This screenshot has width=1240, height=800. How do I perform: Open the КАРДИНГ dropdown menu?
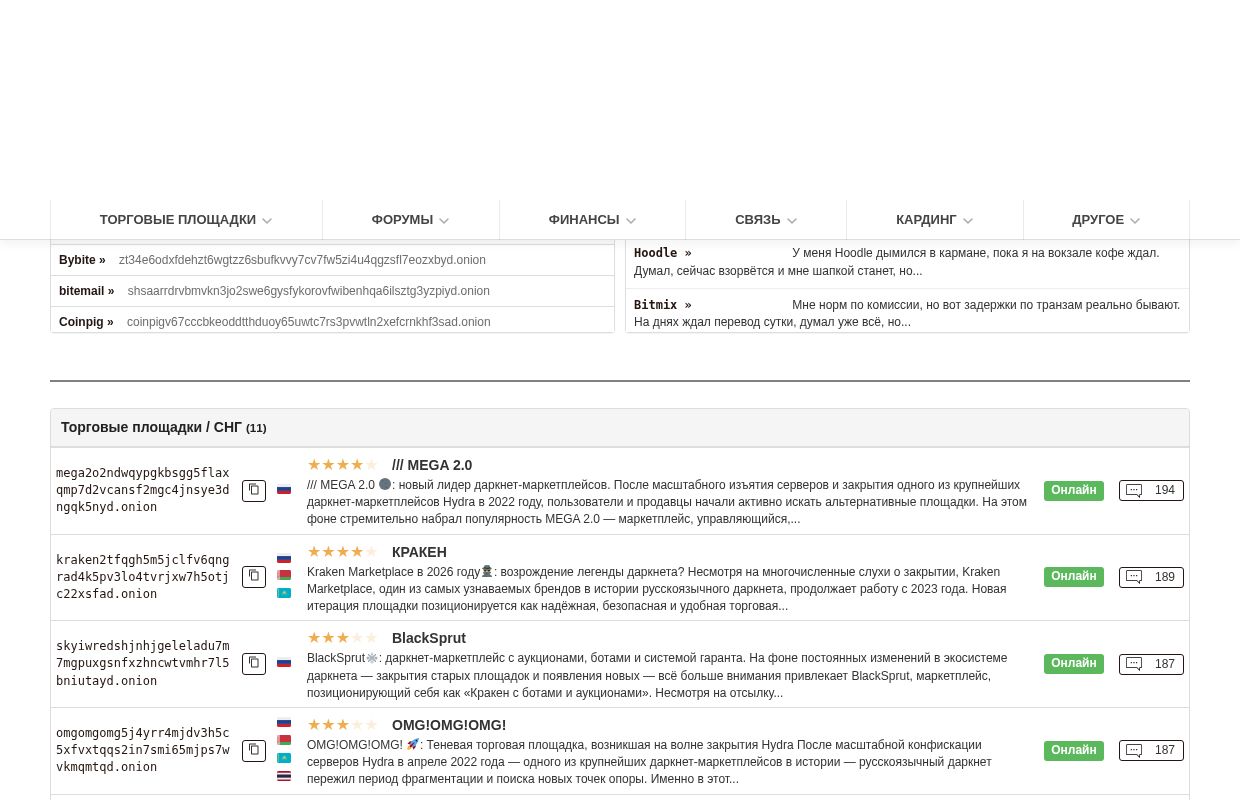tap(934, 220)
